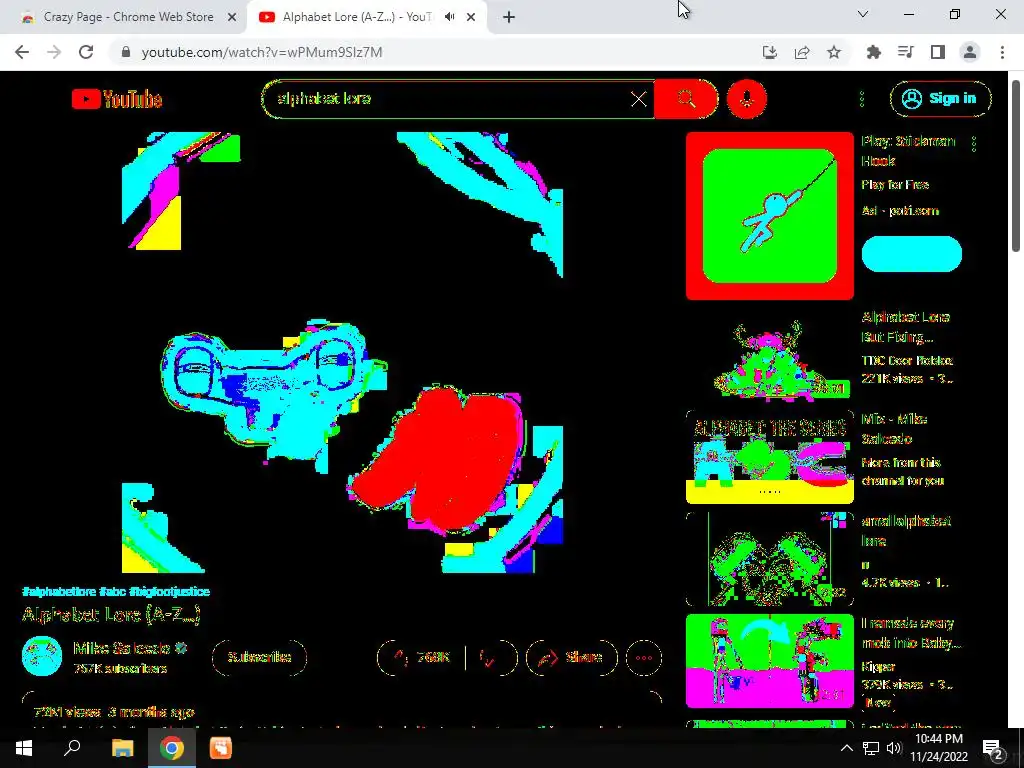Viewport: 1024px width, 768px height.
Task: Go back with the browser back arrow
Action: pyautogui.click(x=22, y=52)
